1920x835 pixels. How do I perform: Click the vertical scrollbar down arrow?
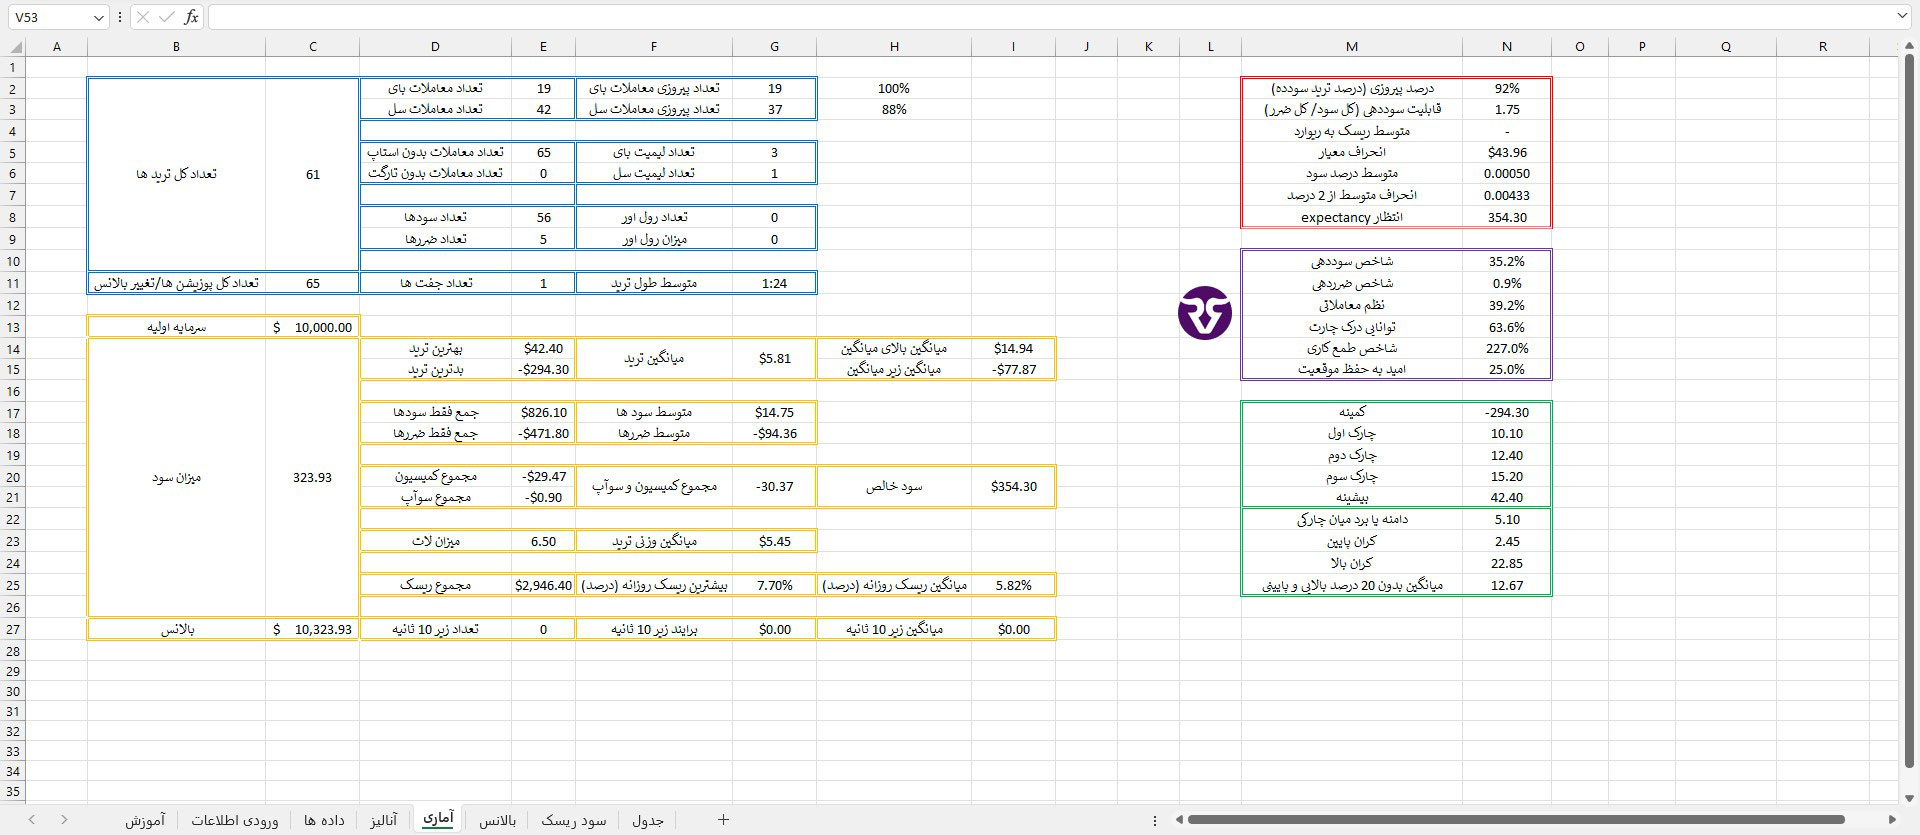tap(1909, 798)
